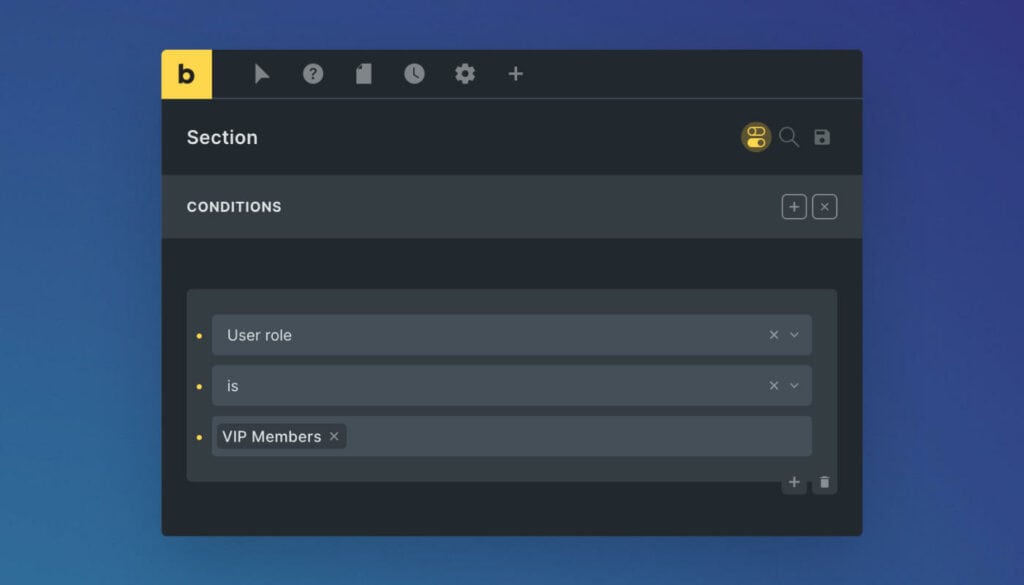Image resolution: width=1024 pixels, height=585 pixels.
Task: Select the cursor pointer tool in the toolbar
Action: pos(262,73)
